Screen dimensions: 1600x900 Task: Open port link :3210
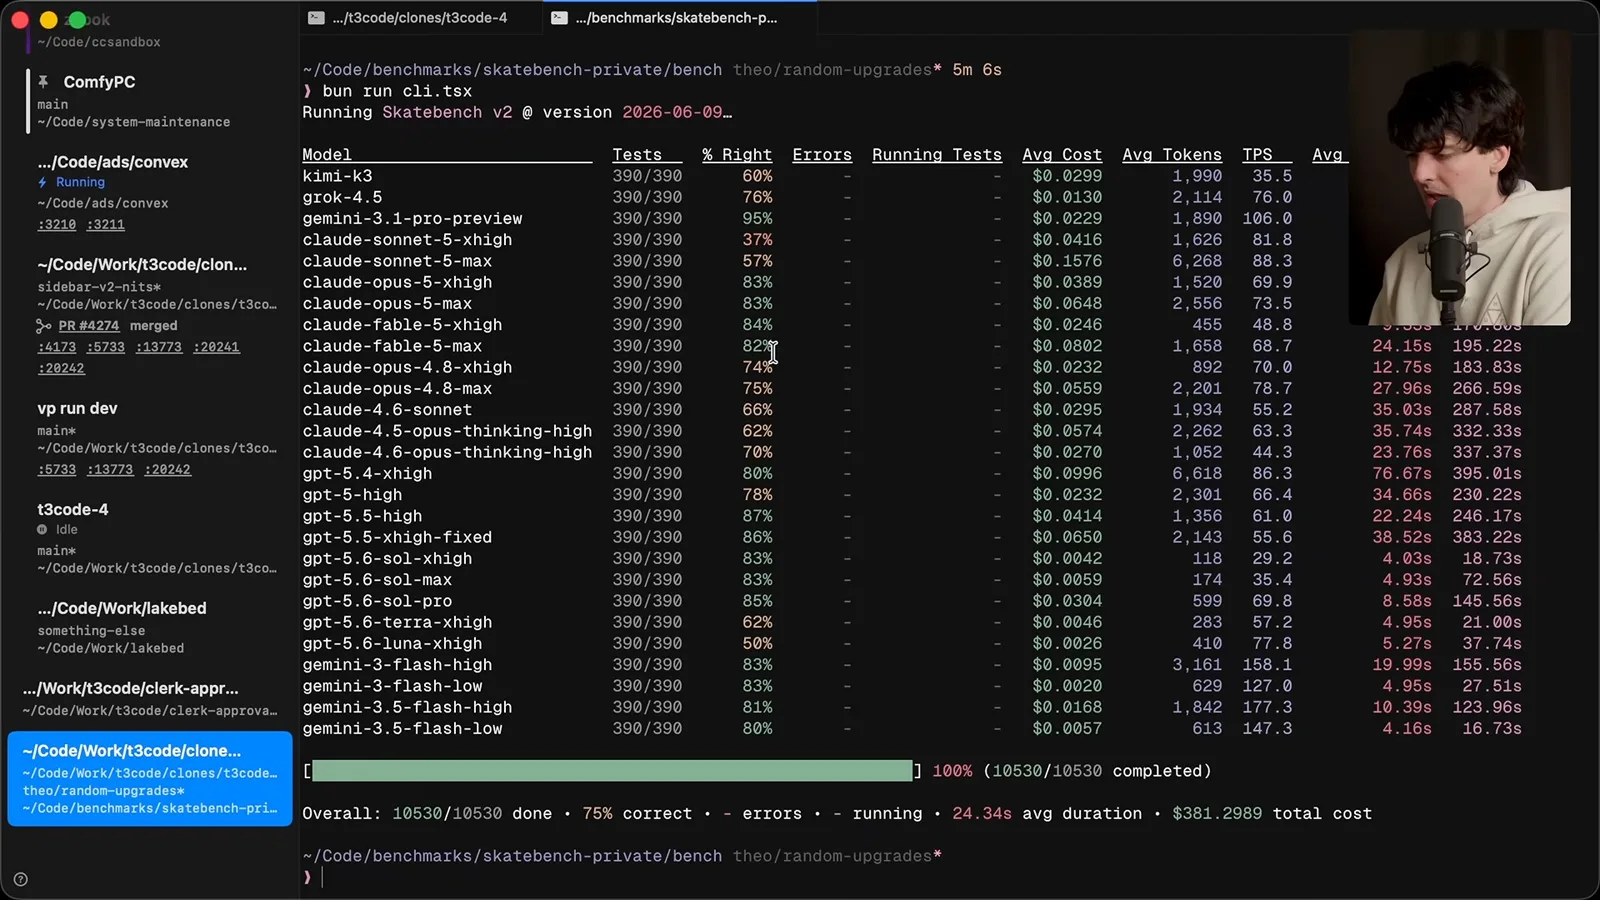click(x=57, y=225)
